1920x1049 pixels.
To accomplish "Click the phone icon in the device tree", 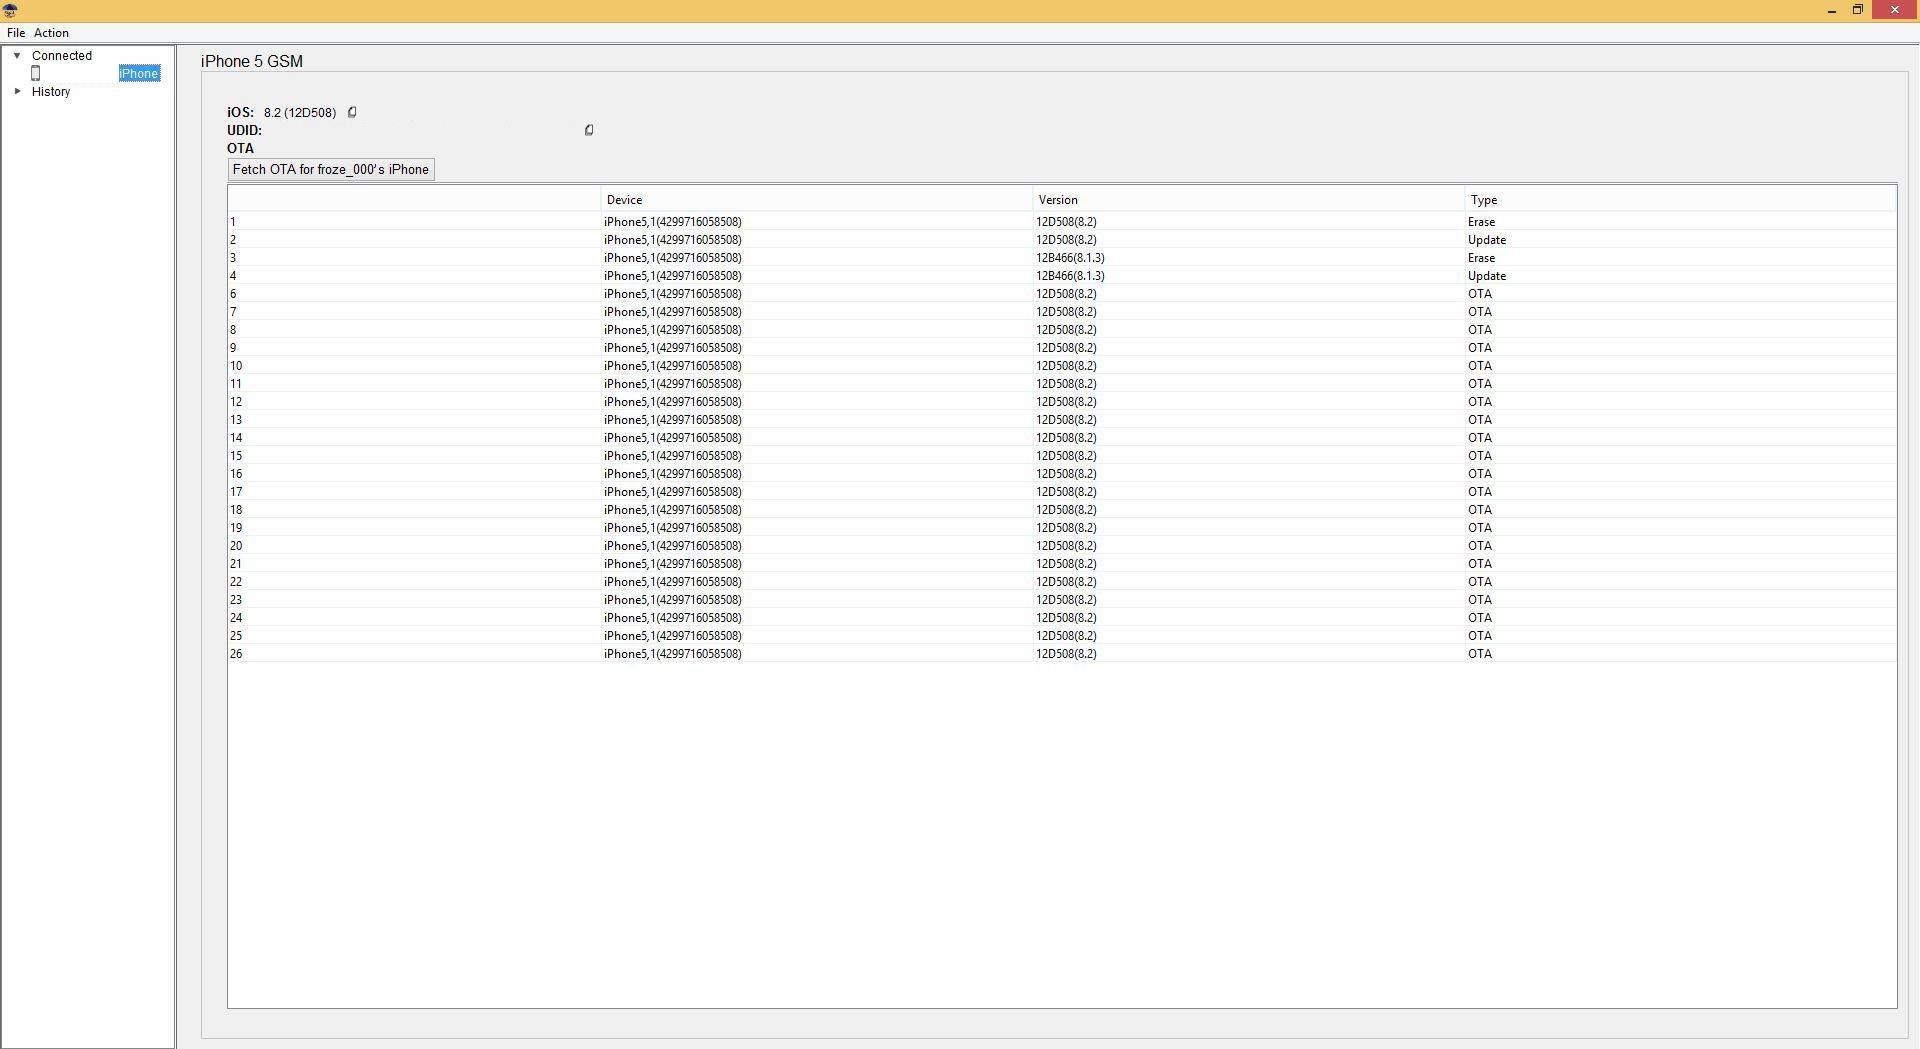I will tap(36, 73).
